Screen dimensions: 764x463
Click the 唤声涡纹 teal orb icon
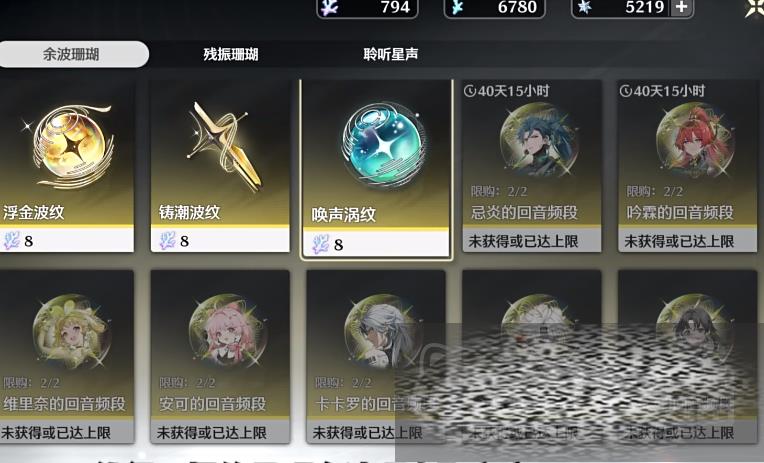383,145
